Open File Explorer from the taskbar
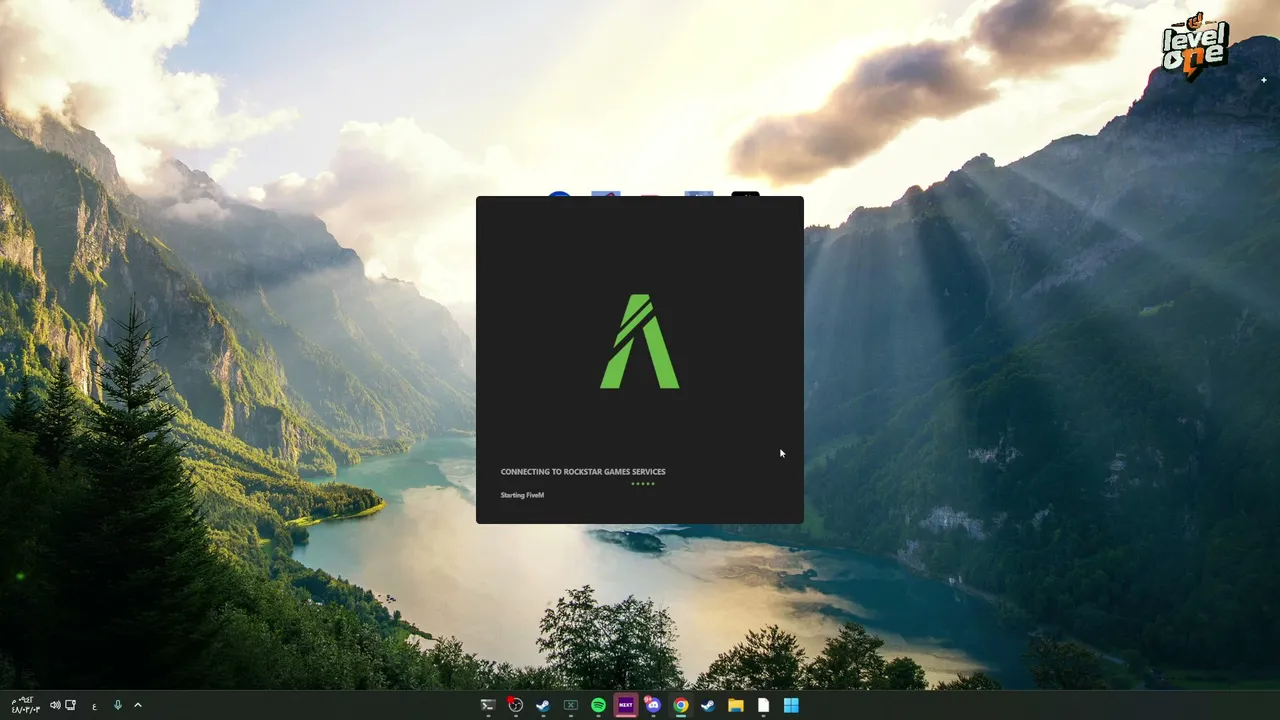1280x720 pixels. [x=736, y=705]
